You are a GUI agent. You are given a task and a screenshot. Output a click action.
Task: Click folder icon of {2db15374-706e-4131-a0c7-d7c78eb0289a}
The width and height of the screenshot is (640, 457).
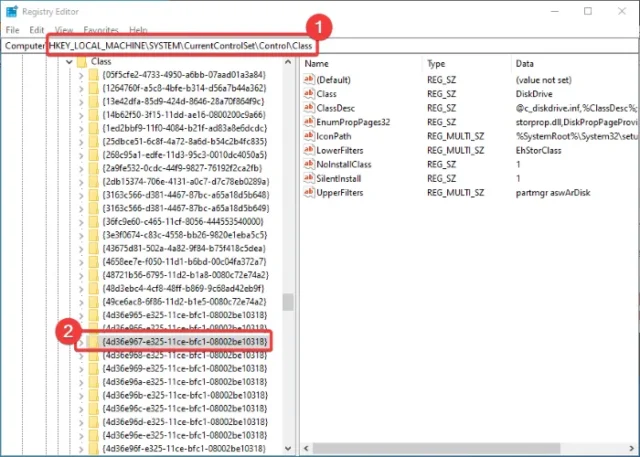point(94,182)
